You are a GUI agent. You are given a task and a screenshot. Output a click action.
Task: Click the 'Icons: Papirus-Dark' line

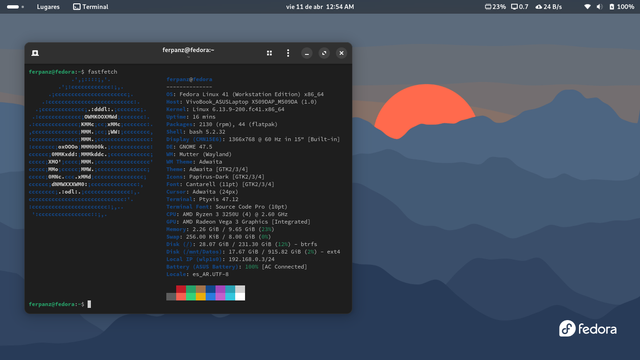point(215,177)
